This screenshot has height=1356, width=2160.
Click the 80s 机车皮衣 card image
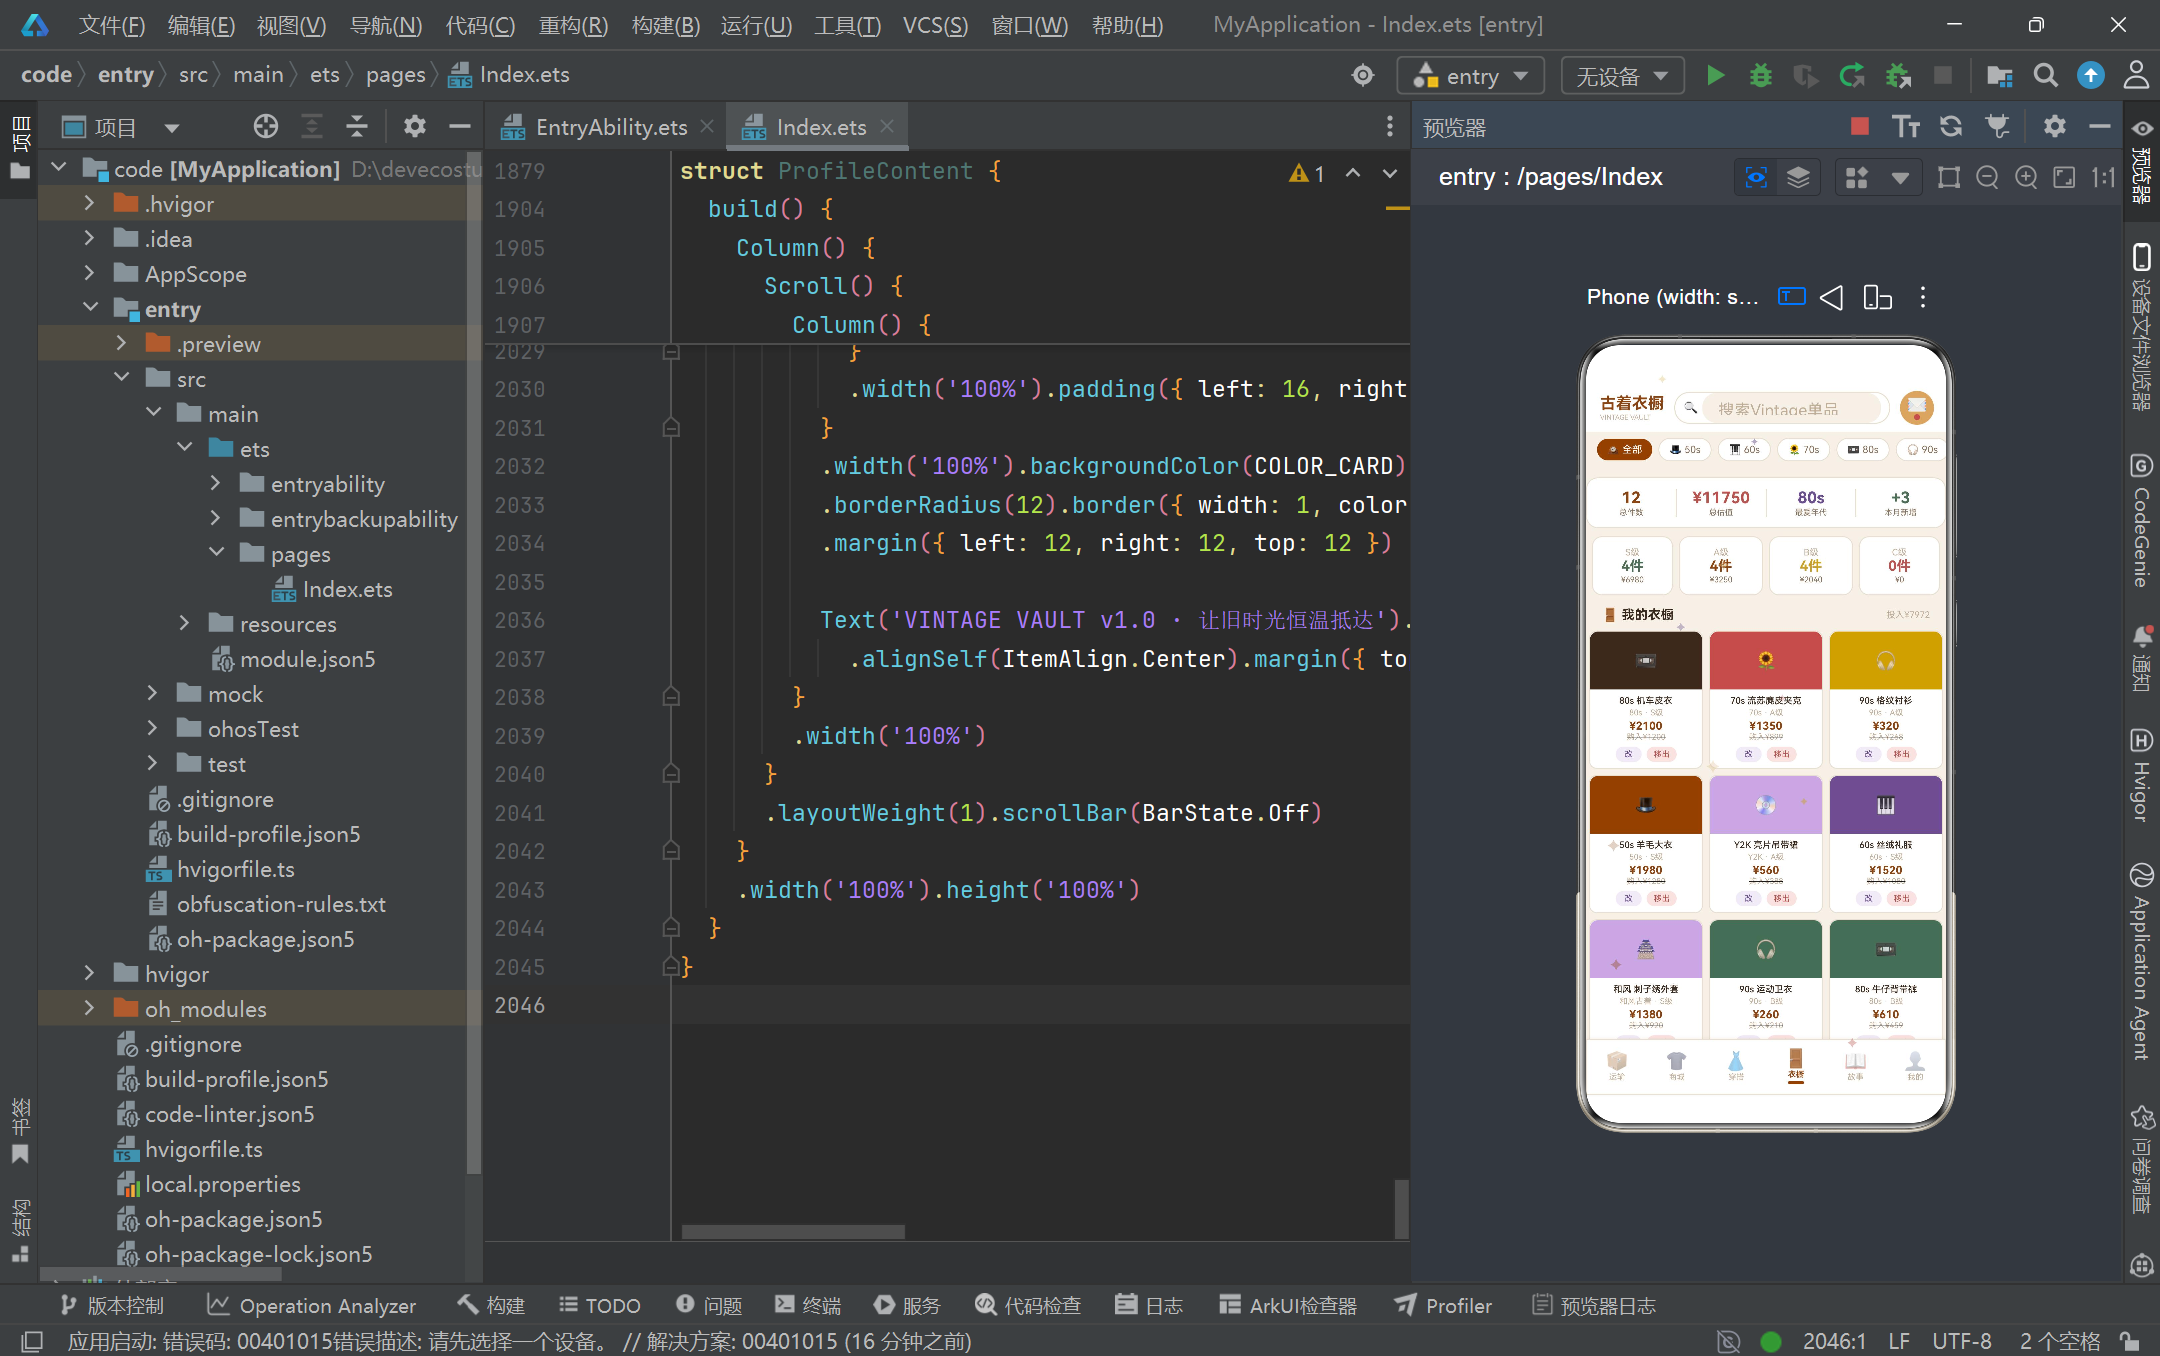[x=1646, y=660]
